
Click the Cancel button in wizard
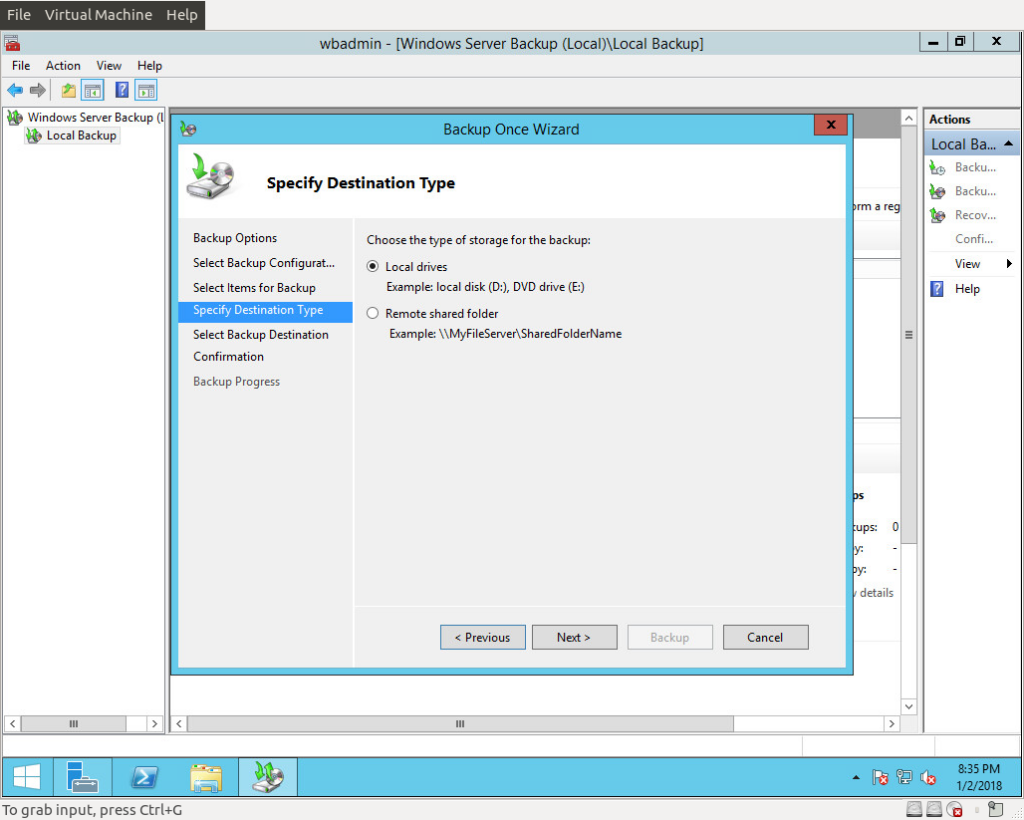pyautogui.click(x=765, y=637)
